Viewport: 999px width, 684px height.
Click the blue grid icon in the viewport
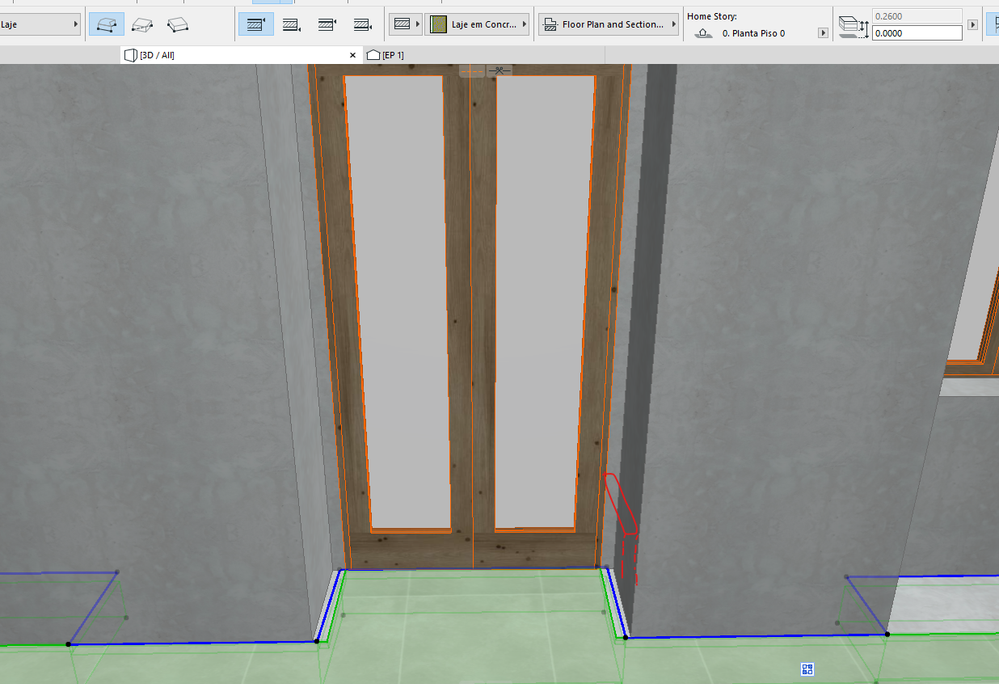click(x=807, y=669)
